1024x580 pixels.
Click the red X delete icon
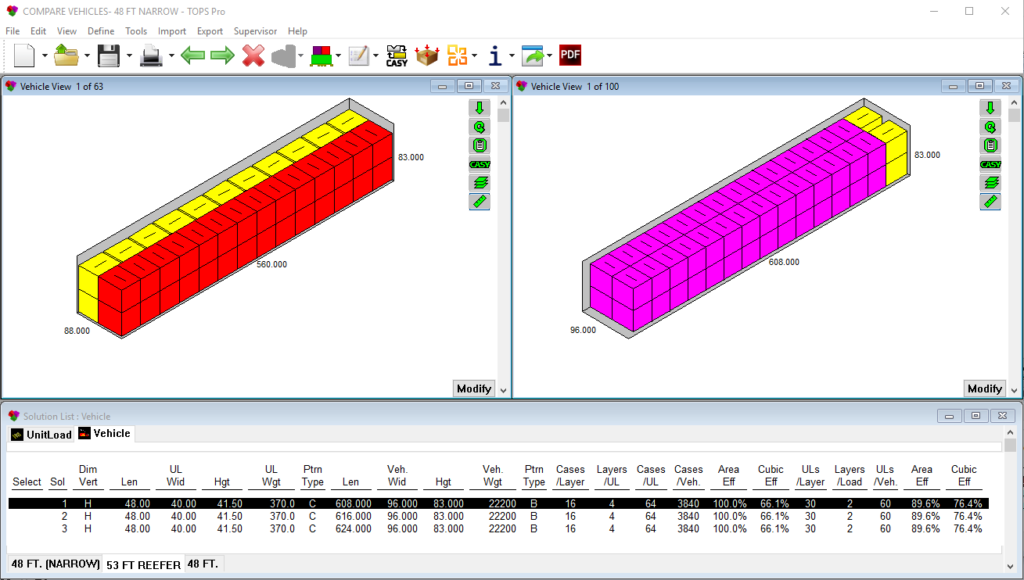(x=253, y=55)
